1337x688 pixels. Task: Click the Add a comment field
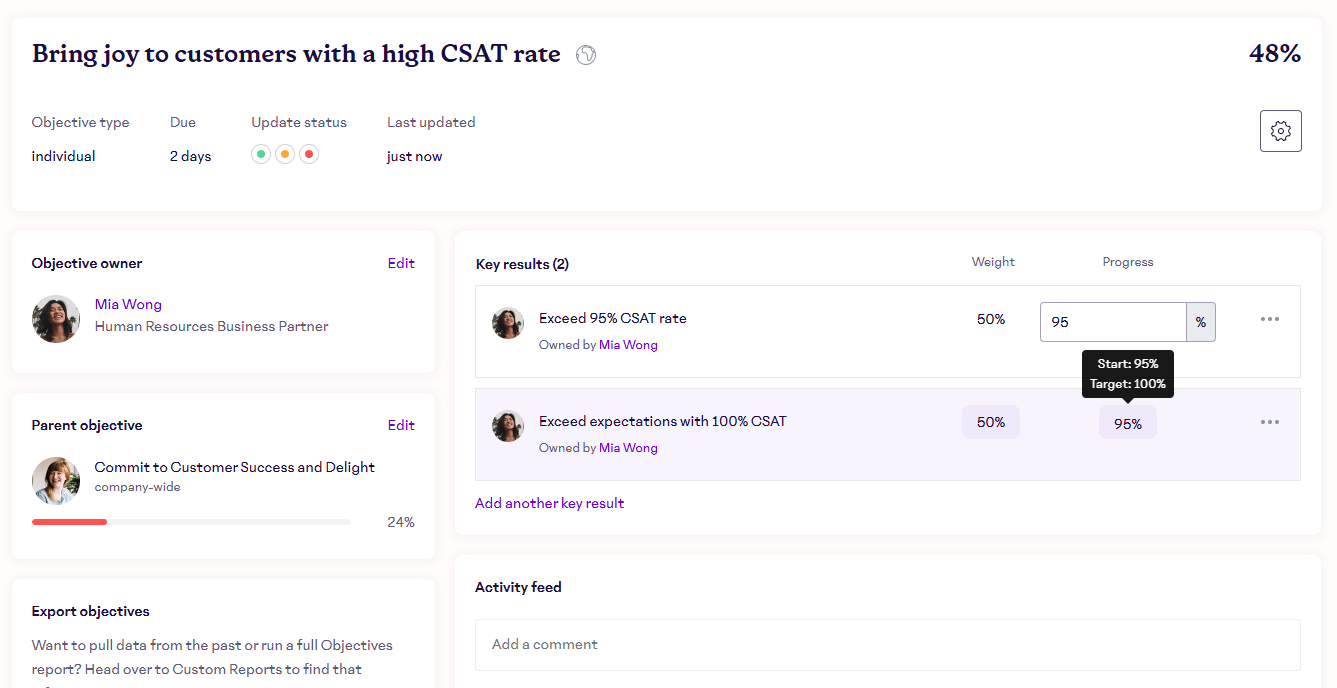(x=887, y=644)
